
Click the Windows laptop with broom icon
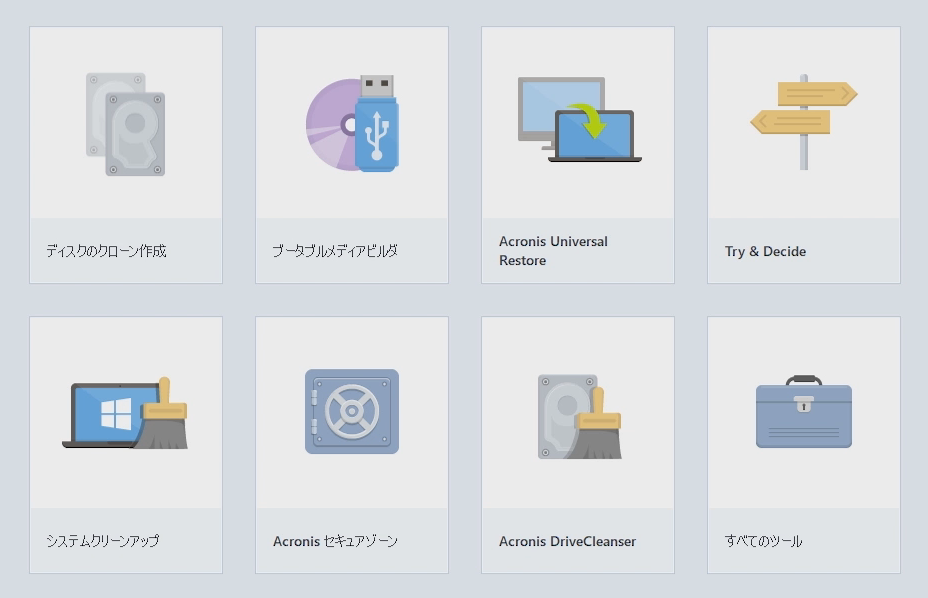pyautogui.click(x=125, y=413)
